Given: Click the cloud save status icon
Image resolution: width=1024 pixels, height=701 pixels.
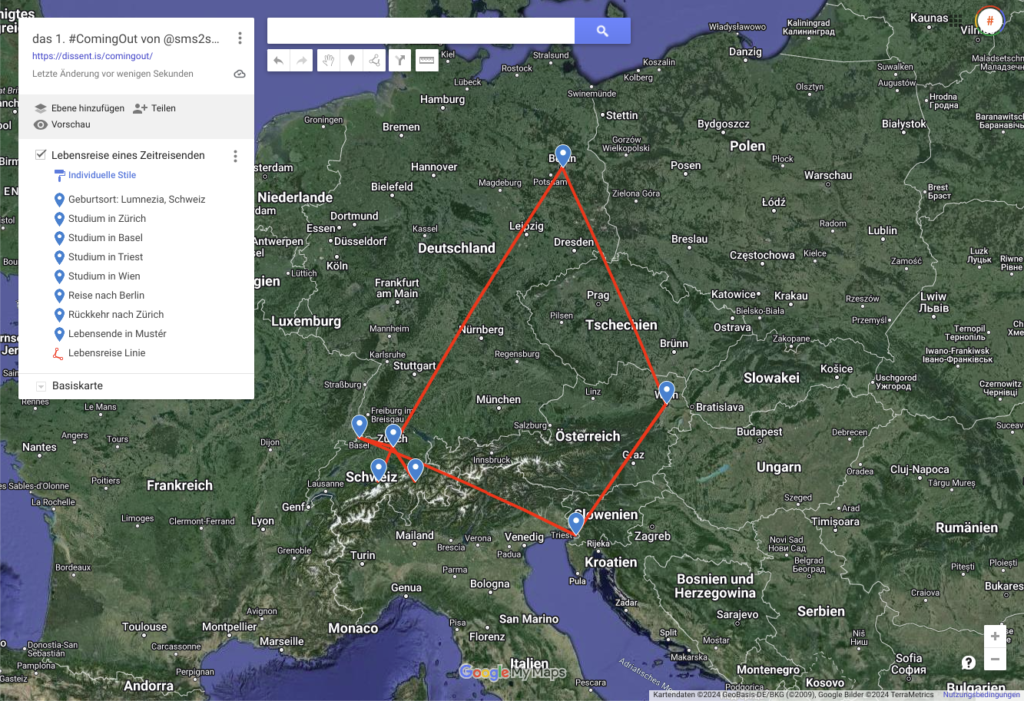Looking at the screenshot, I should pyautogui.click(x=239, y=74).
